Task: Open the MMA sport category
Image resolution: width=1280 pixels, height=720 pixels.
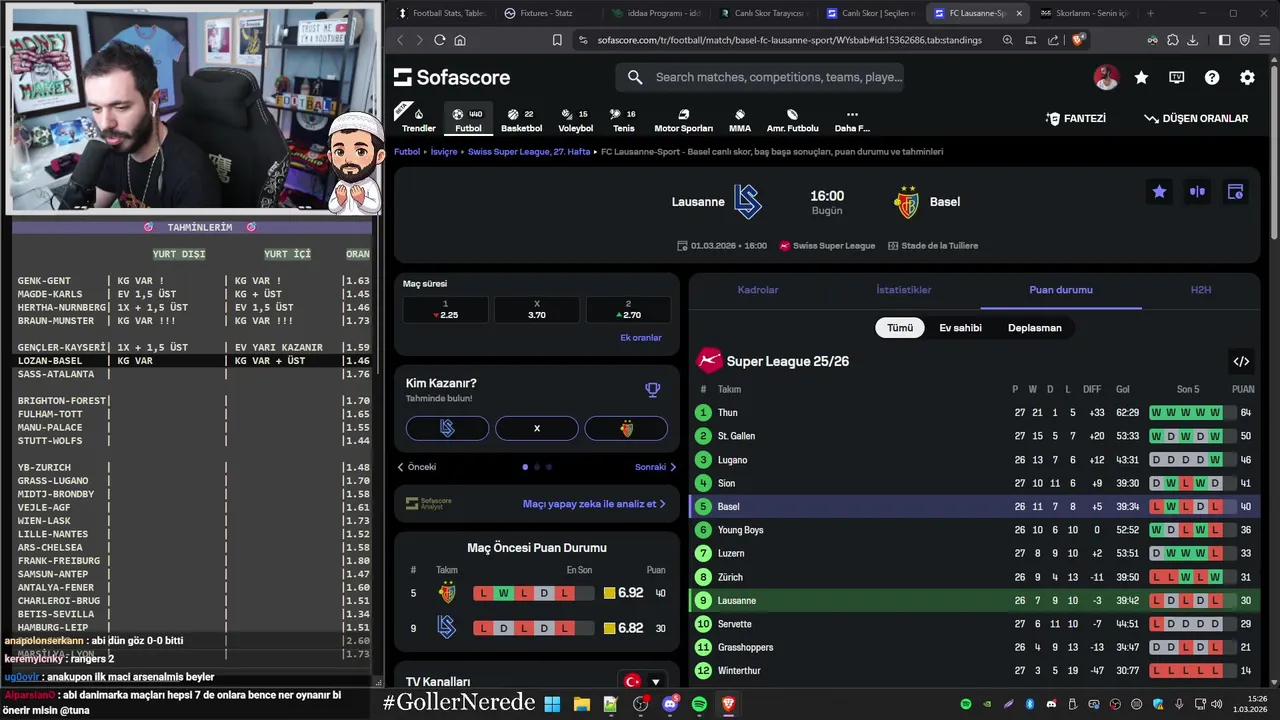Action: tap(740, 119)
